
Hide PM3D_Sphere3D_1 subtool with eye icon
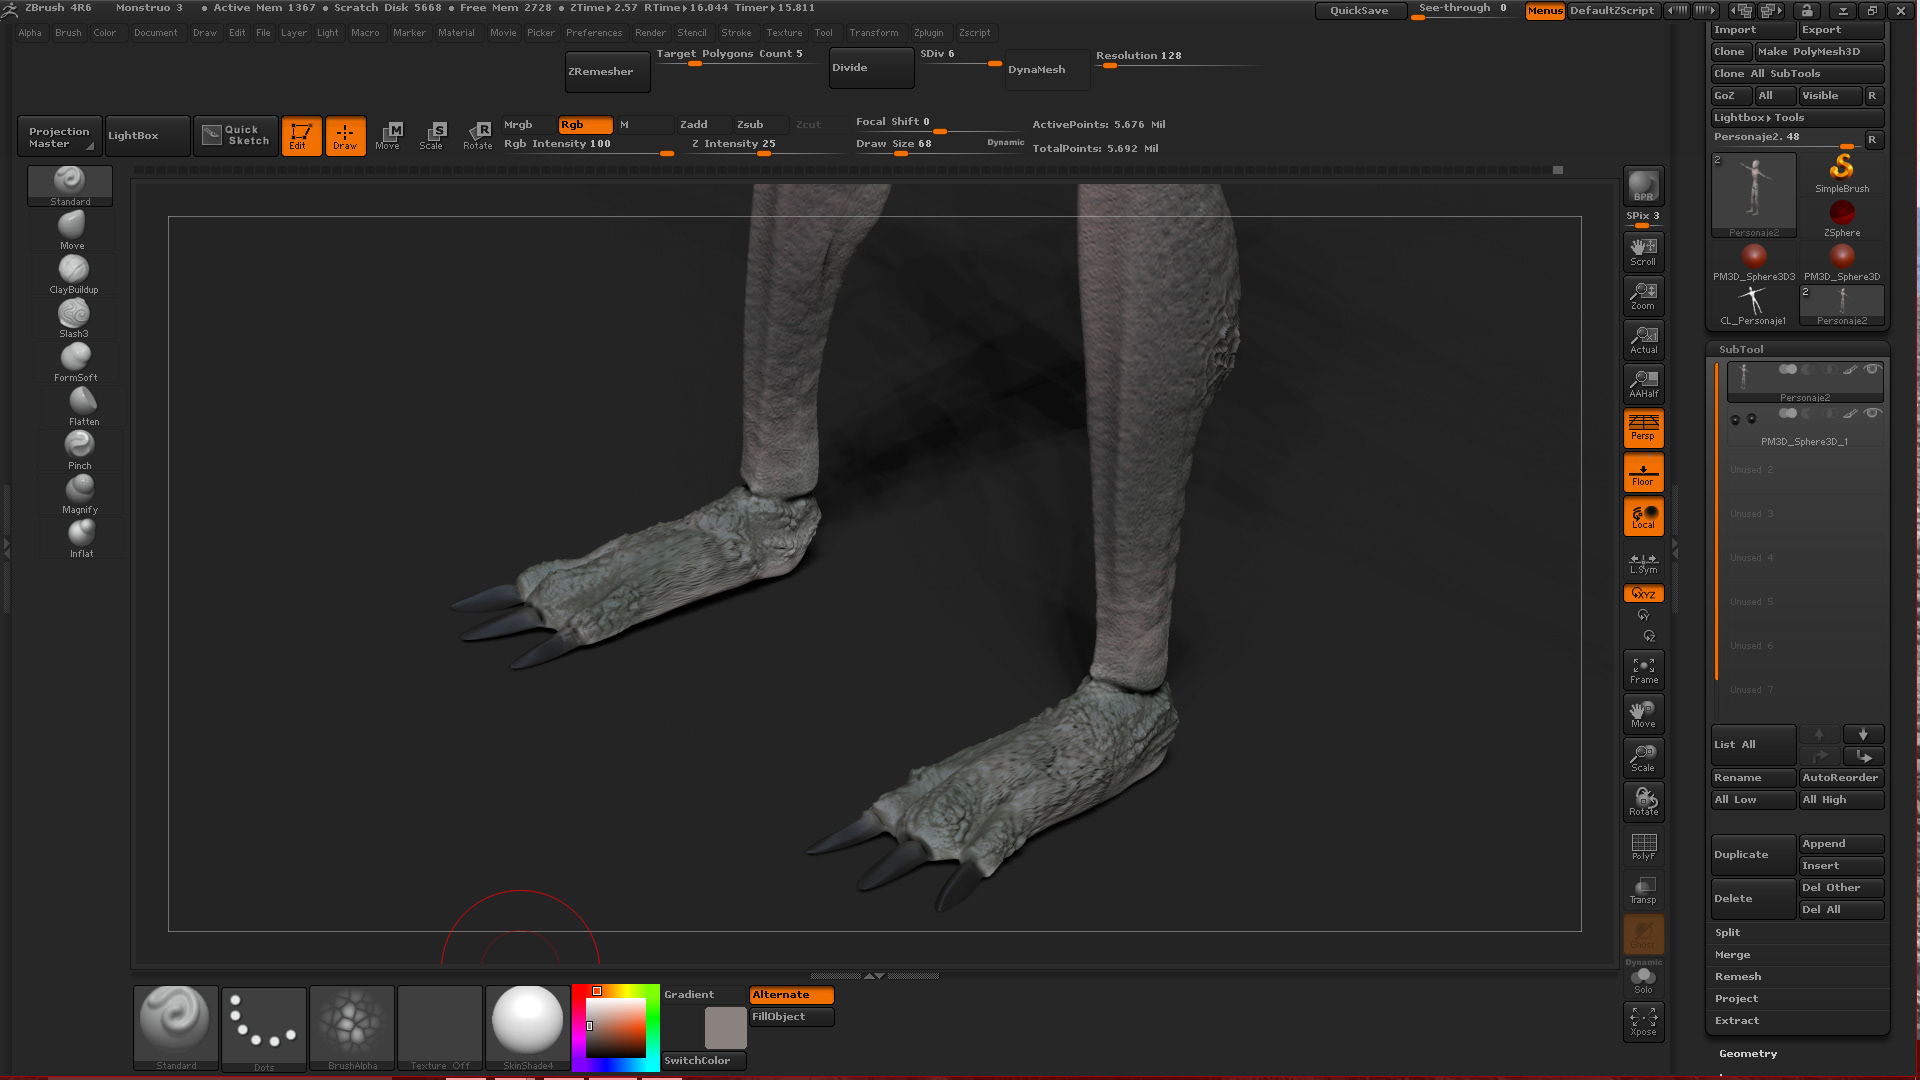click(x=1872, y=413)
